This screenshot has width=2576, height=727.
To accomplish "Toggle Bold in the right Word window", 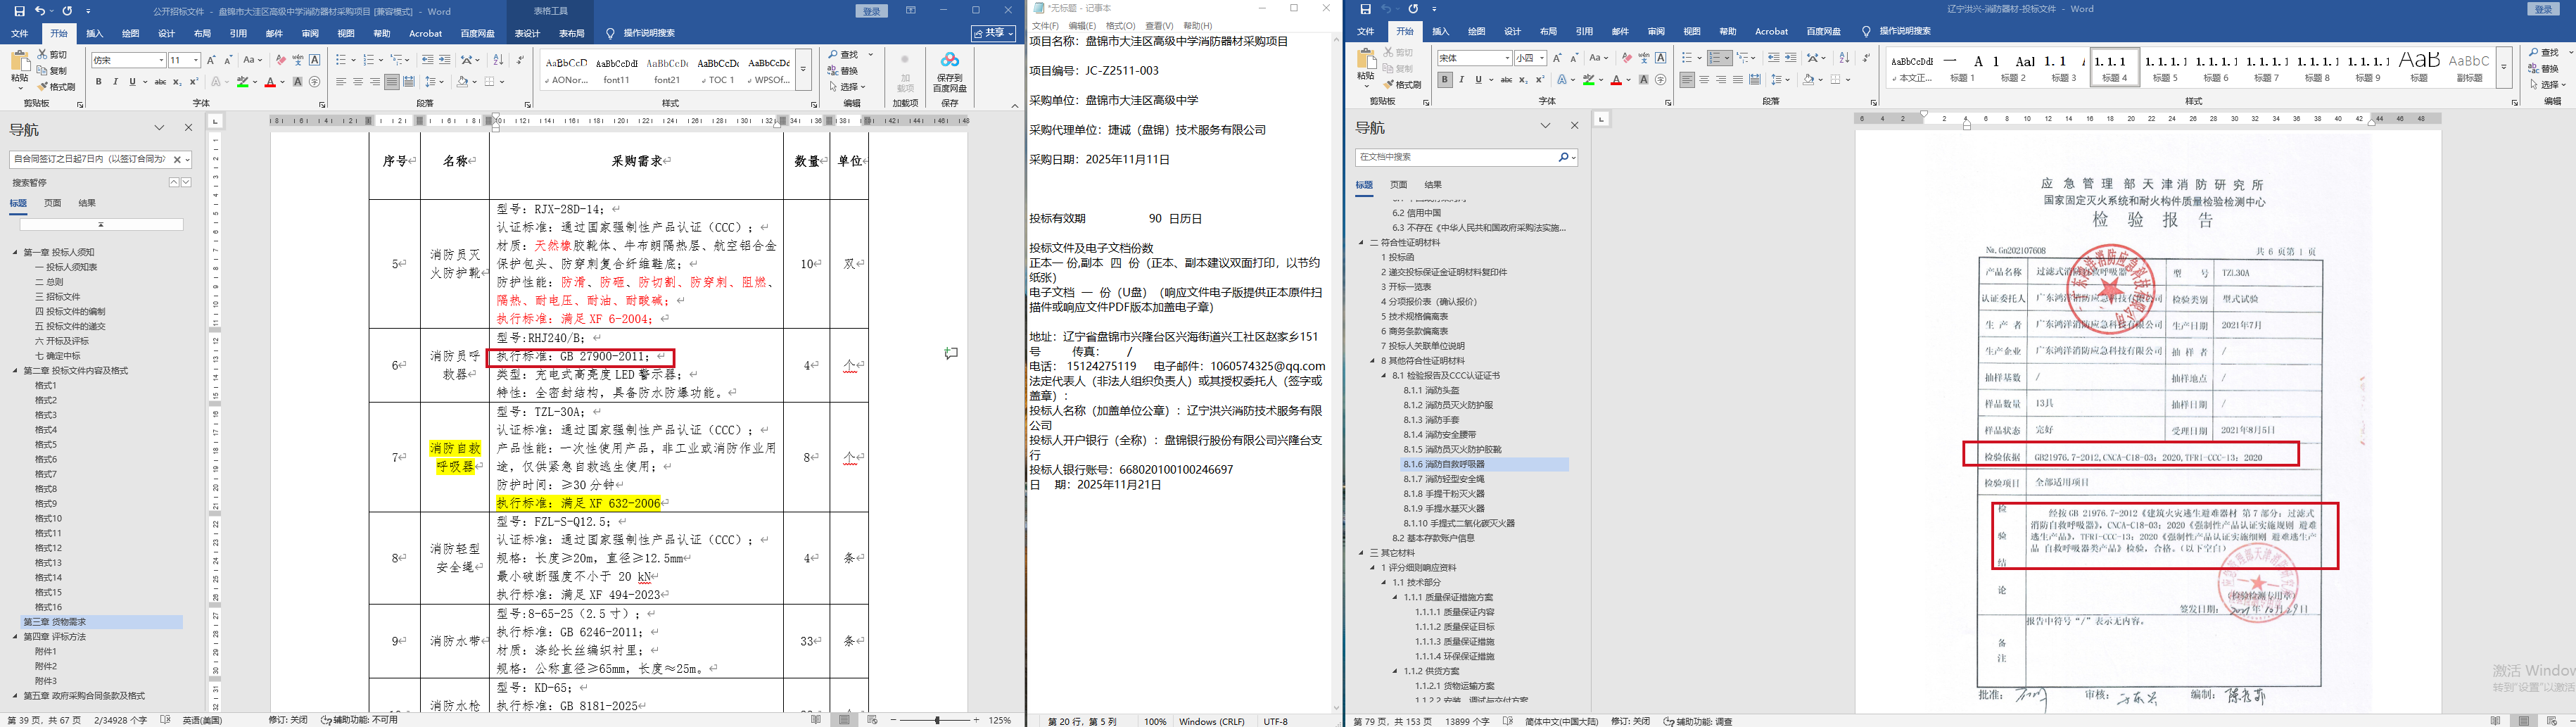I will tap(1445, 80).
